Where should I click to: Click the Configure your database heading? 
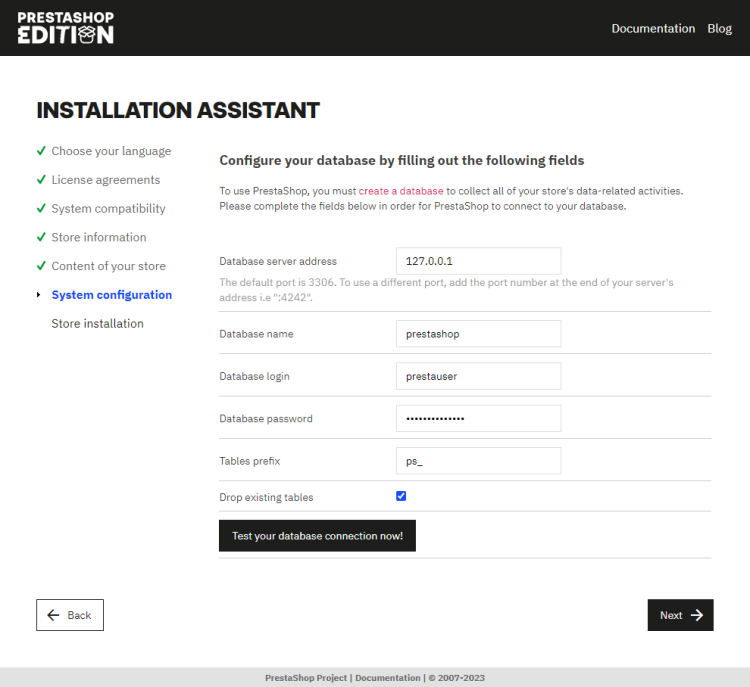(x=402, y=160)
